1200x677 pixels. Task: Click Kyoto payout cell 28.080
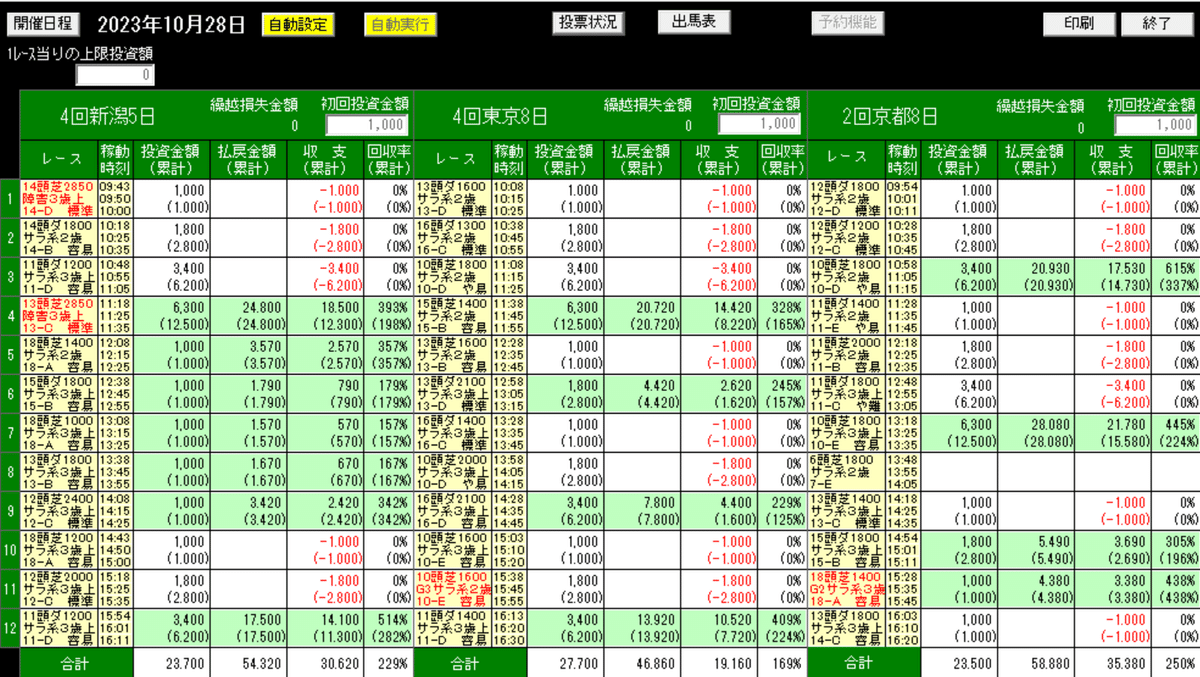click(x=1037, y=433)
